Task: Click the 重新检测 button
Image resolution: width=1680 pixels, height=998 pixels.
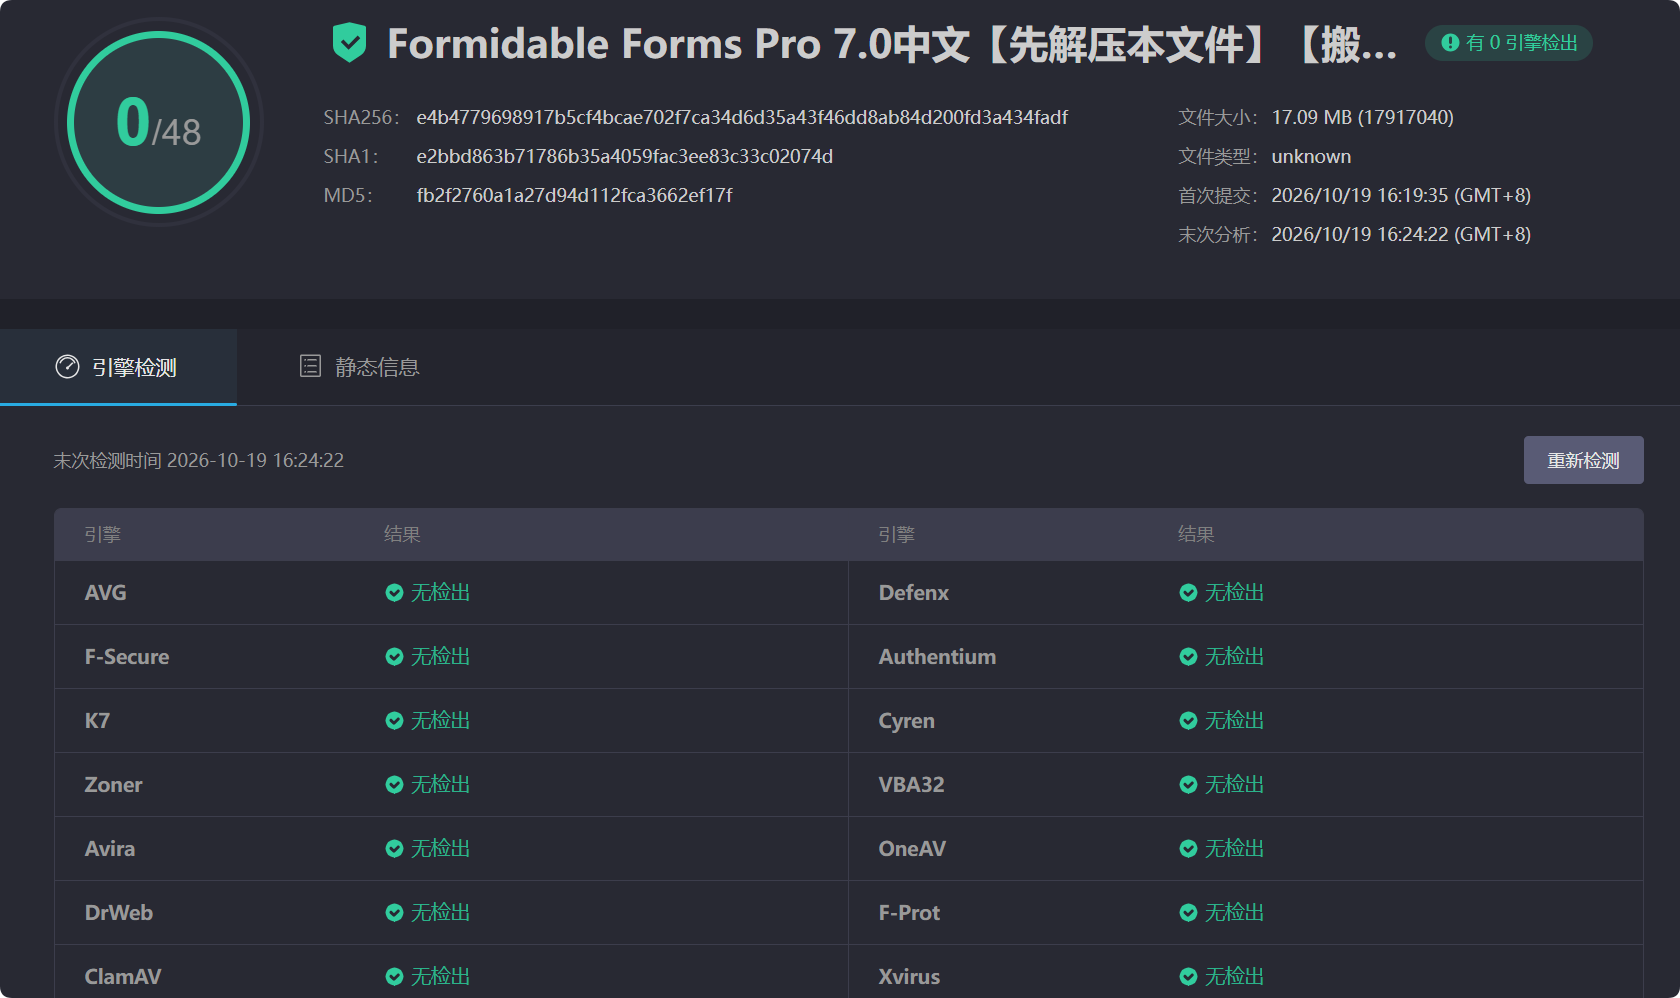Action: point(1583,460)
